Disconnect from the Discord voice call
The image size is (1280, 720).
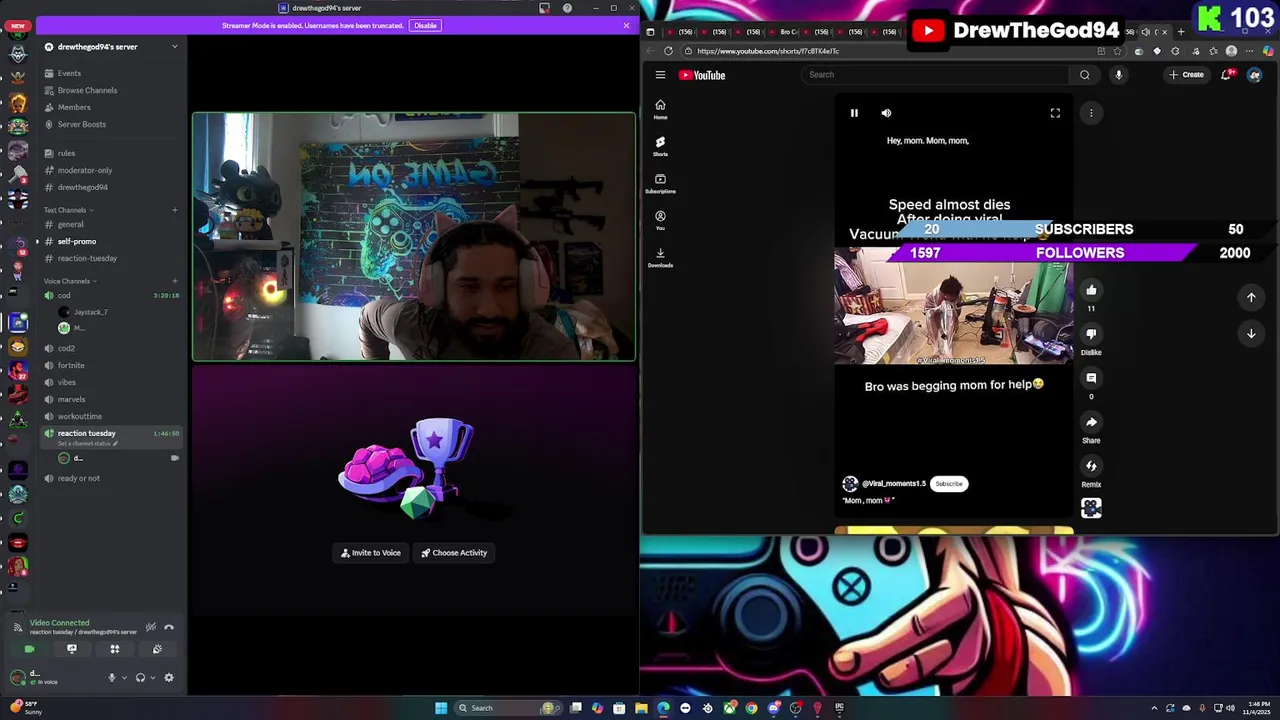[169, 627]
